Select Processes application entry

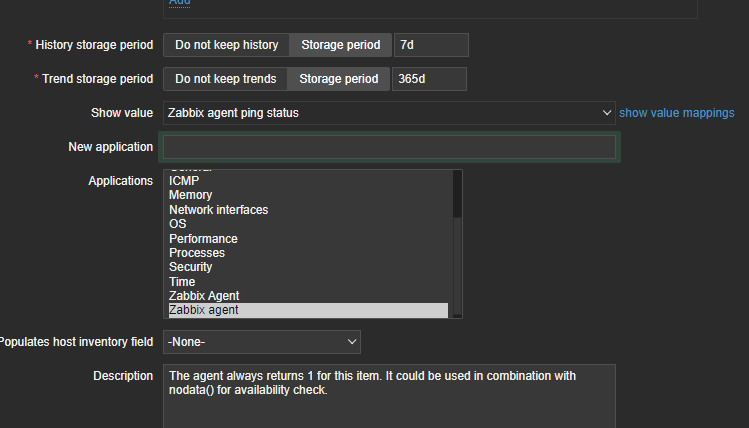197,253
